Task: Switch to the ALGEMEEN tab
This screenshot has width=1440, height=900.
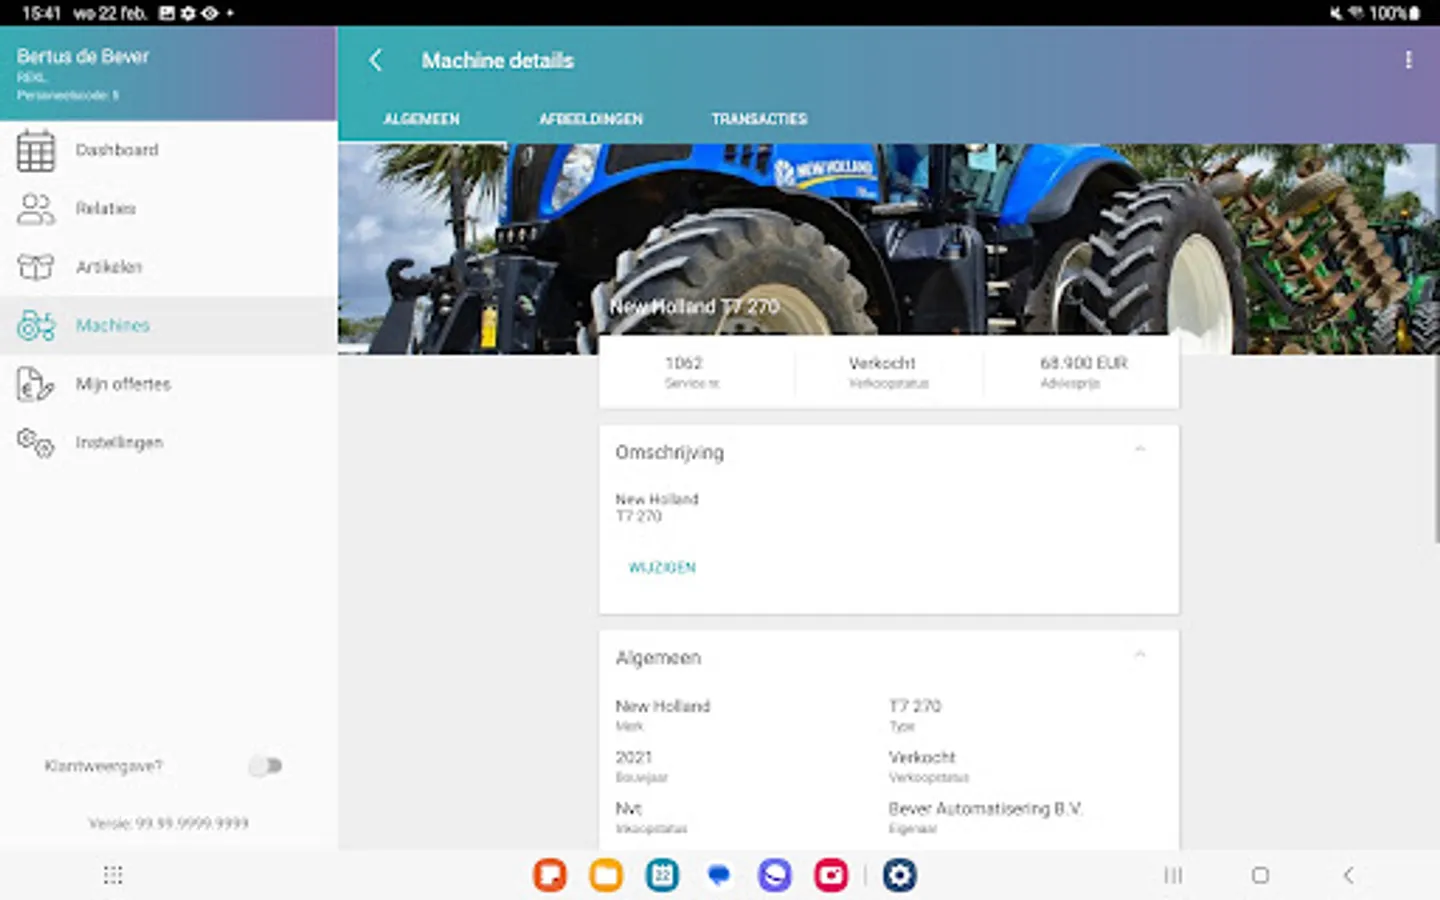Action: tap(422, 119)
